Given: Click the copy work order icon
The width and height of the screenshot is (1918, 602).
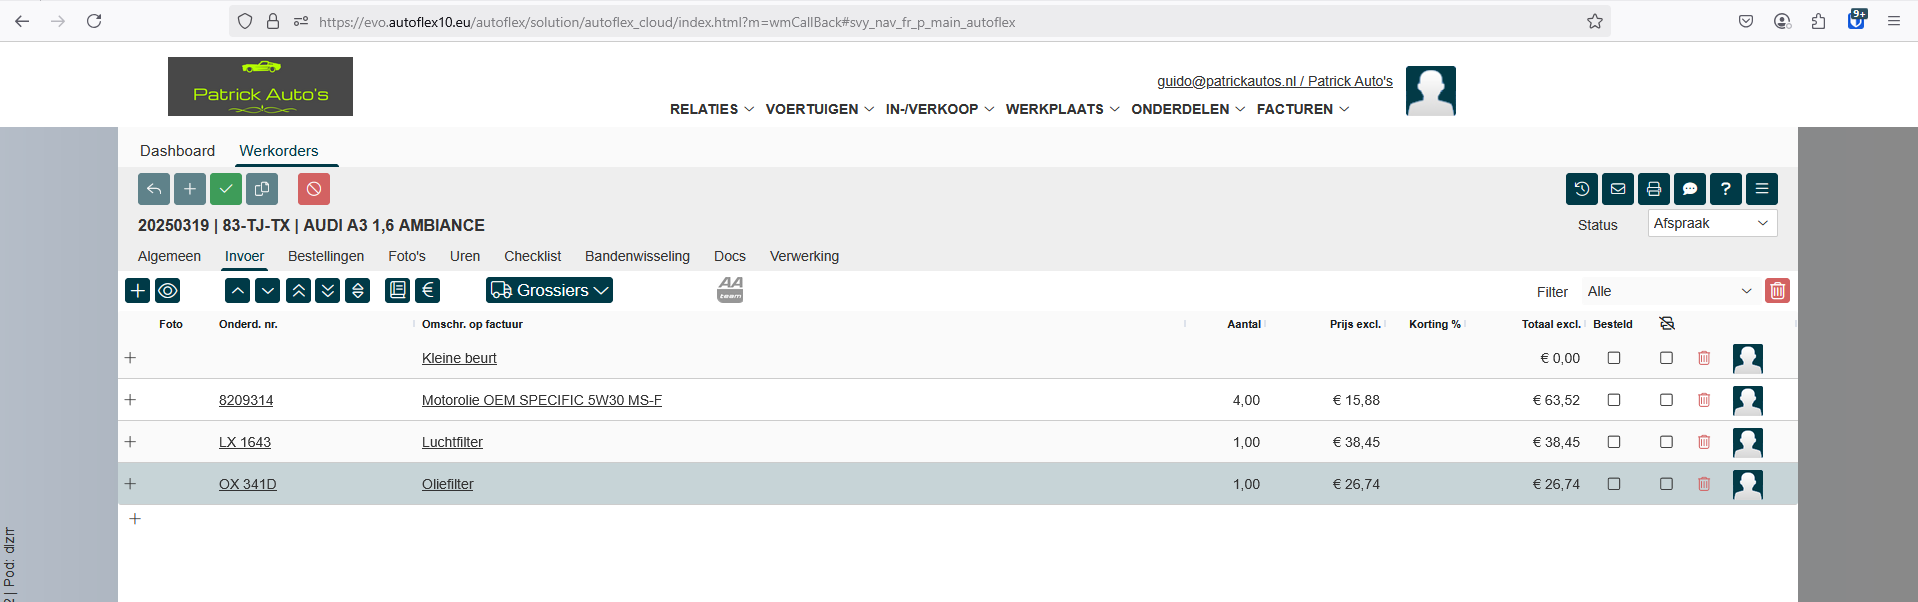Looking at the screenshot, I should coord(262,189).
